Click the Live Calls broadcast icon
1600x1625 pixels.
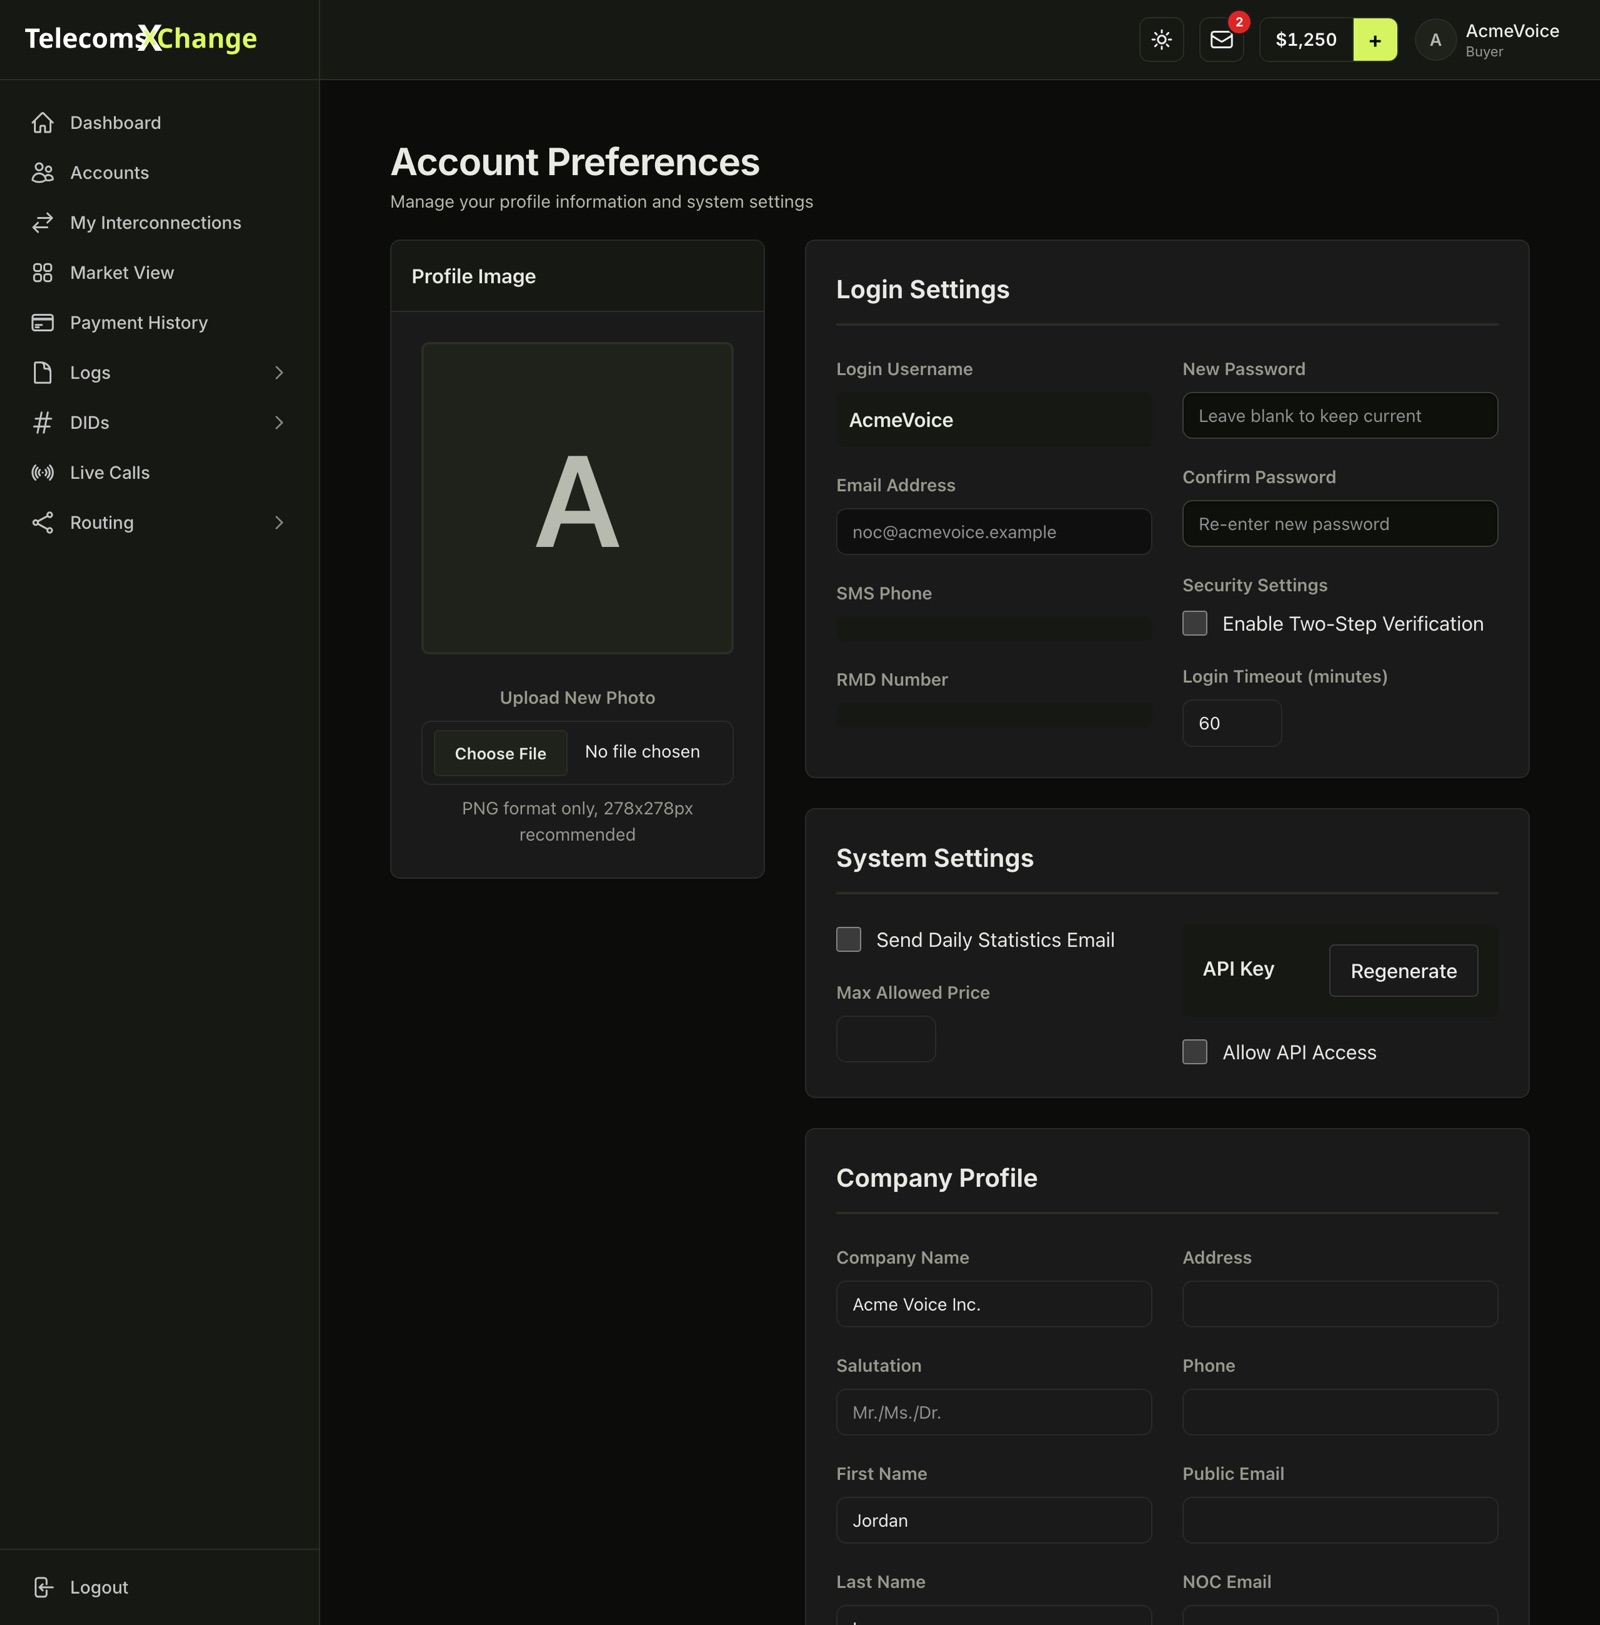point(42,473)
